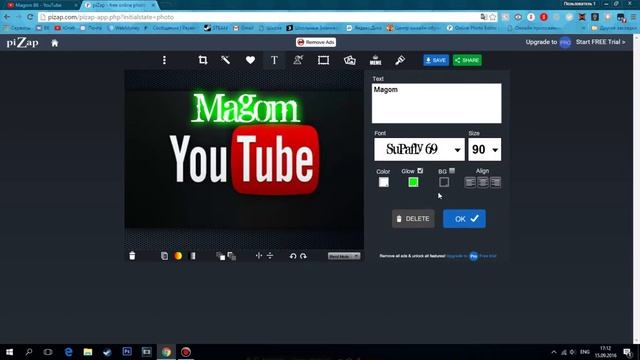Open the green Glow color swatch

pos(413,182)
